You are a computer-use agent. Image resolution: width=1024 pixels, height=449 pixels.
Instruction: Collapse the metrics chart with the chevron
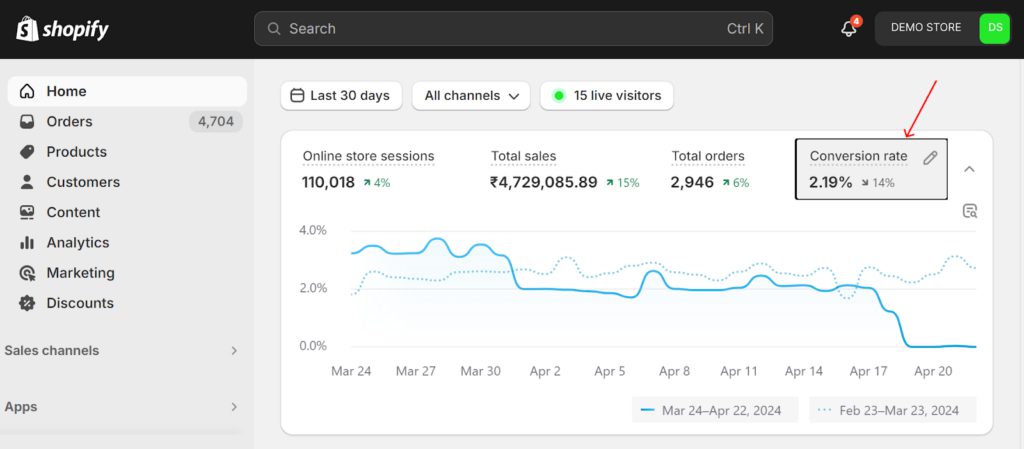tap(969, 169)
